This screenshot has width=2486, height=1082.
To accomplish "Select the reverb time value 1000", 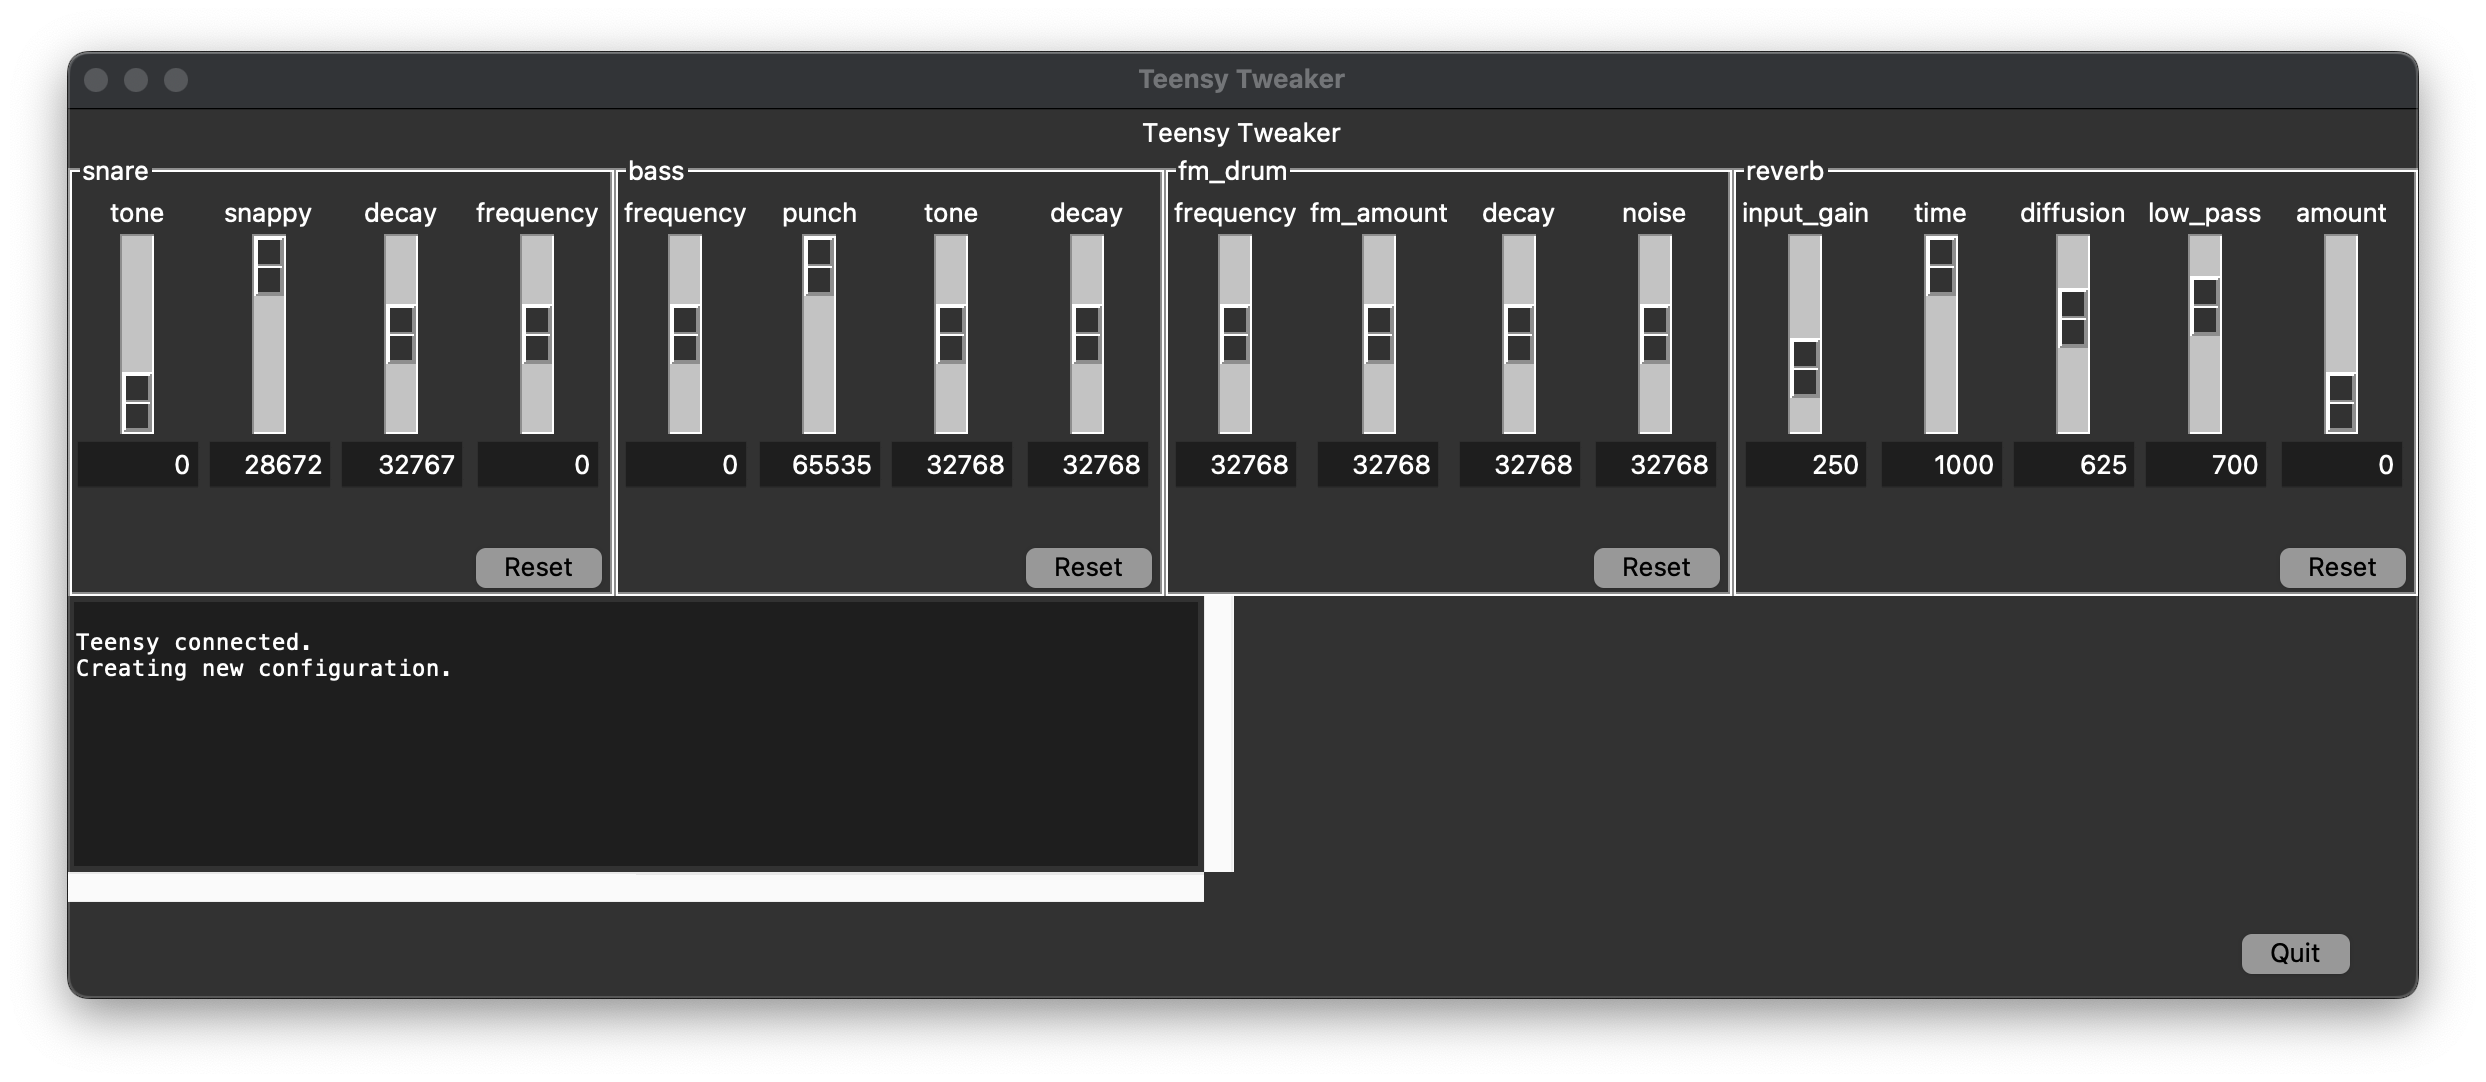I will (x=1941, y=465).
